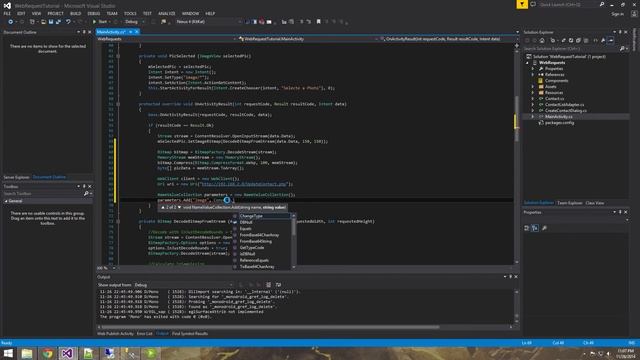
Task: Click the Sign in link
Action: pos(618,14)
